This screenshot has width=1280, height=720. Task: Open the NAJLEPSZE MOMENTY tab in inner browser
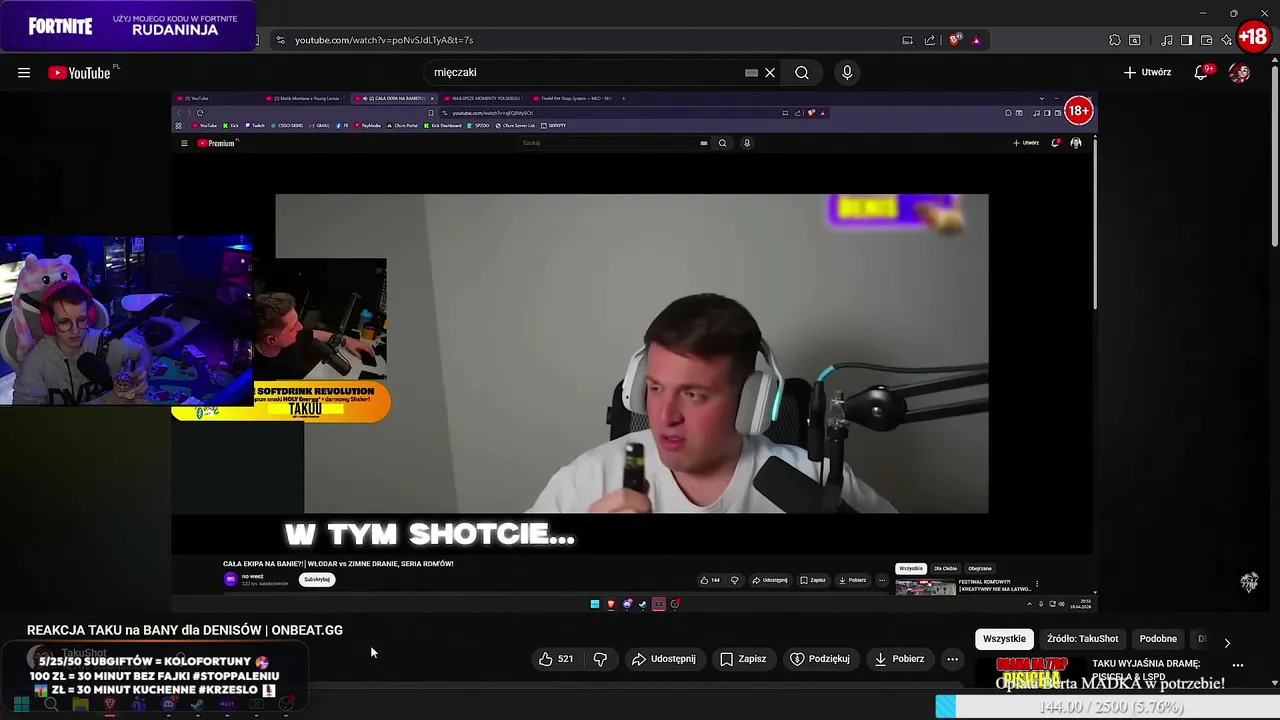486,98
